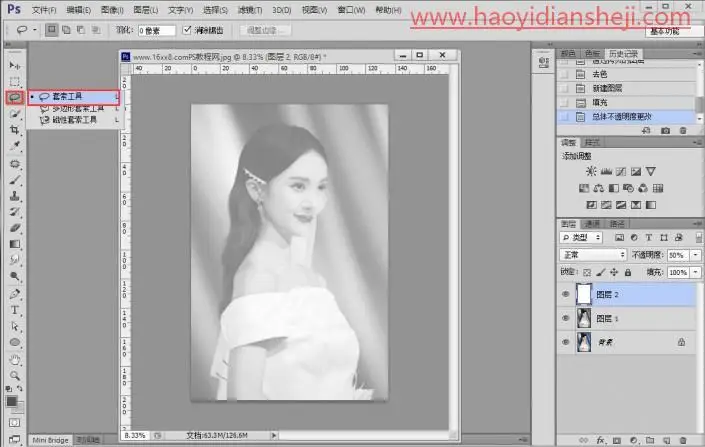
Task: Open the 图像(I) menu
Action: pyautogui.click(x=112, y=10)
